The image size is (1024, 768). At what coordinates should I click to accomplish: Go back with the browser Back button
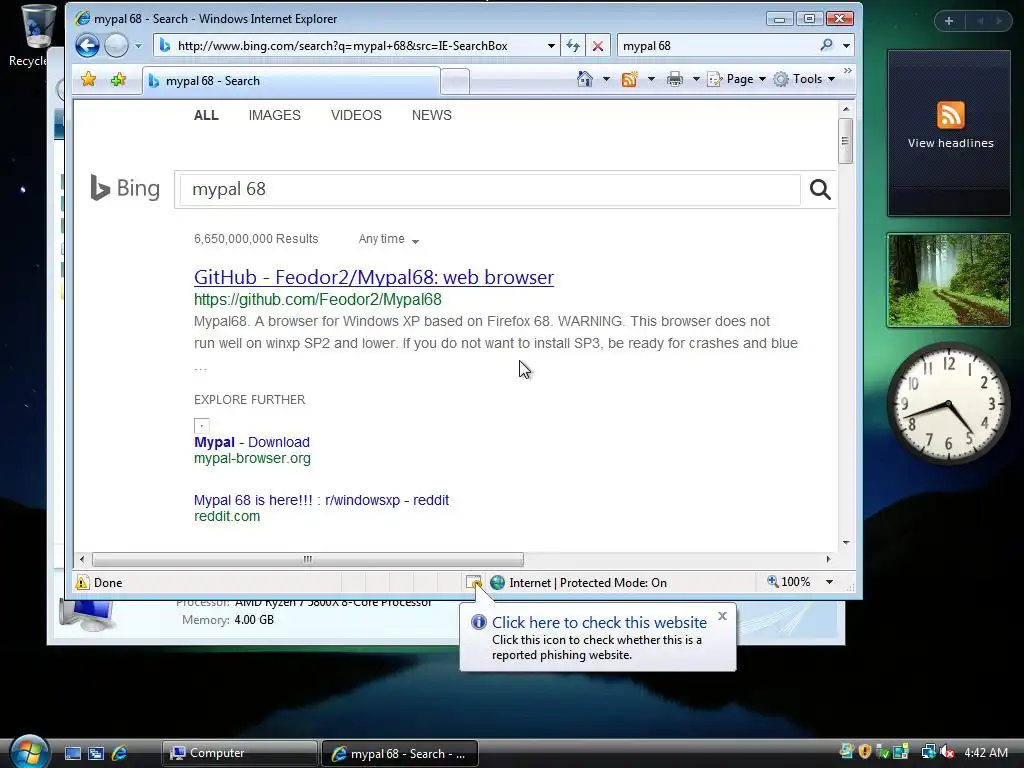coord(87,46)
